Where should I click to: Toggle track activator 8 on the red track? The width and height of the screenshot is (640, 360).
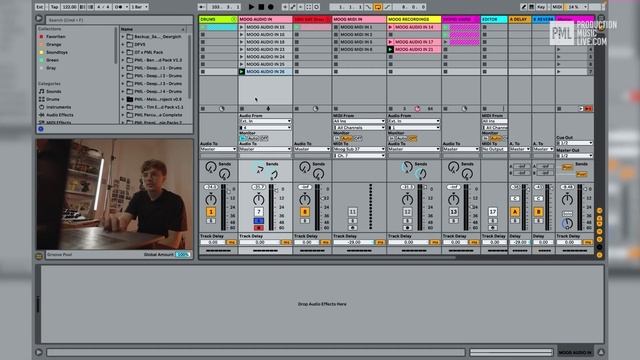click(x=305, y=212)
